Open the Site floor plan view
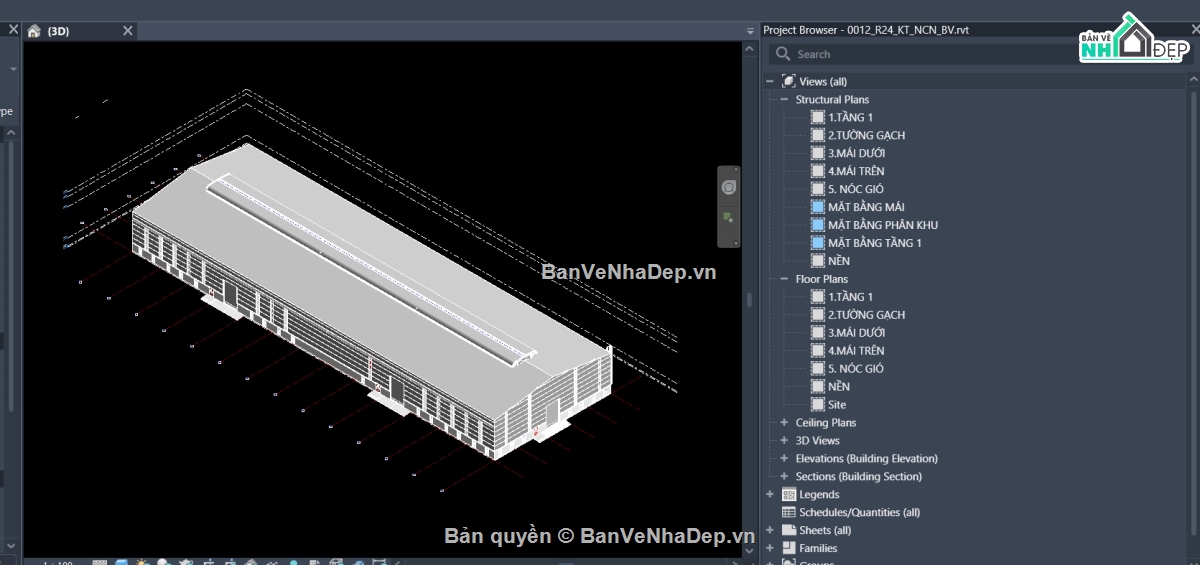Screen dimensions: 1200x565 click(837, 405)
